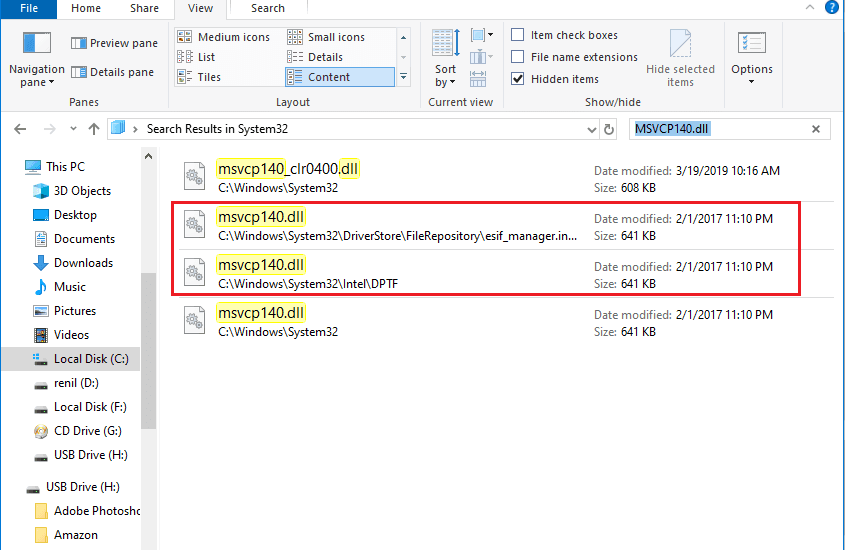The height and width of the screenshot is (550, 845).
Task: Select Local Disk (F:)
Action: coord(80,407)
